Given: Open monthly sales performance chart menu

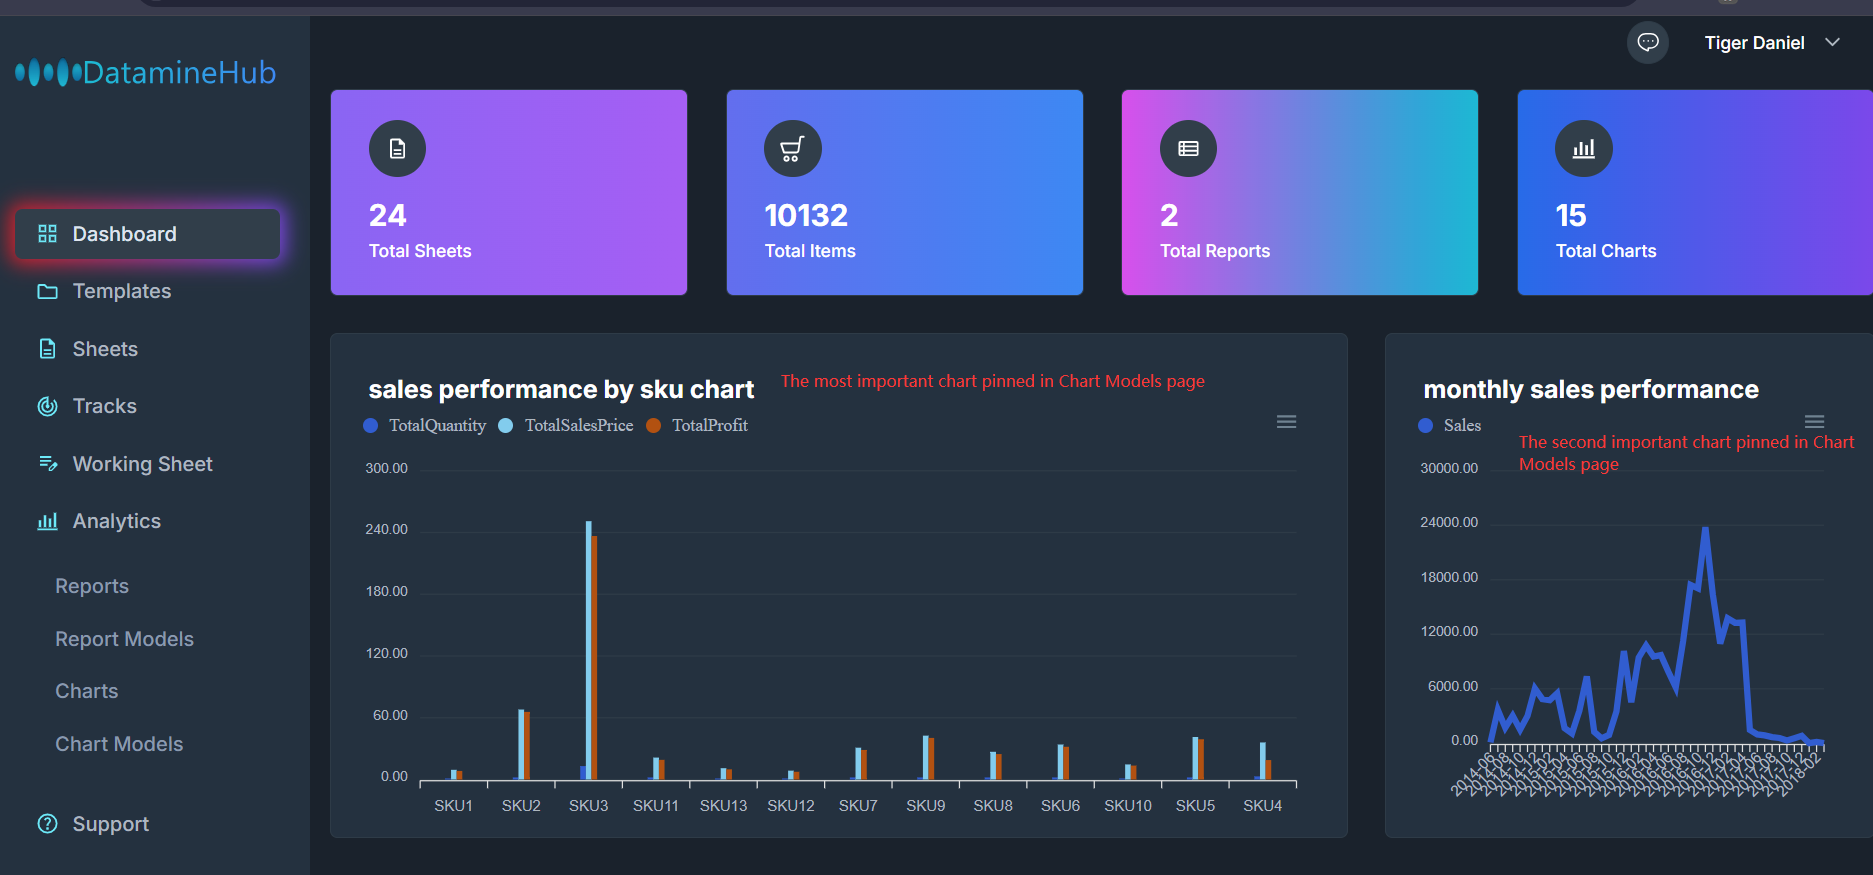Looking at the screenshot, I should pos(1815,422).
